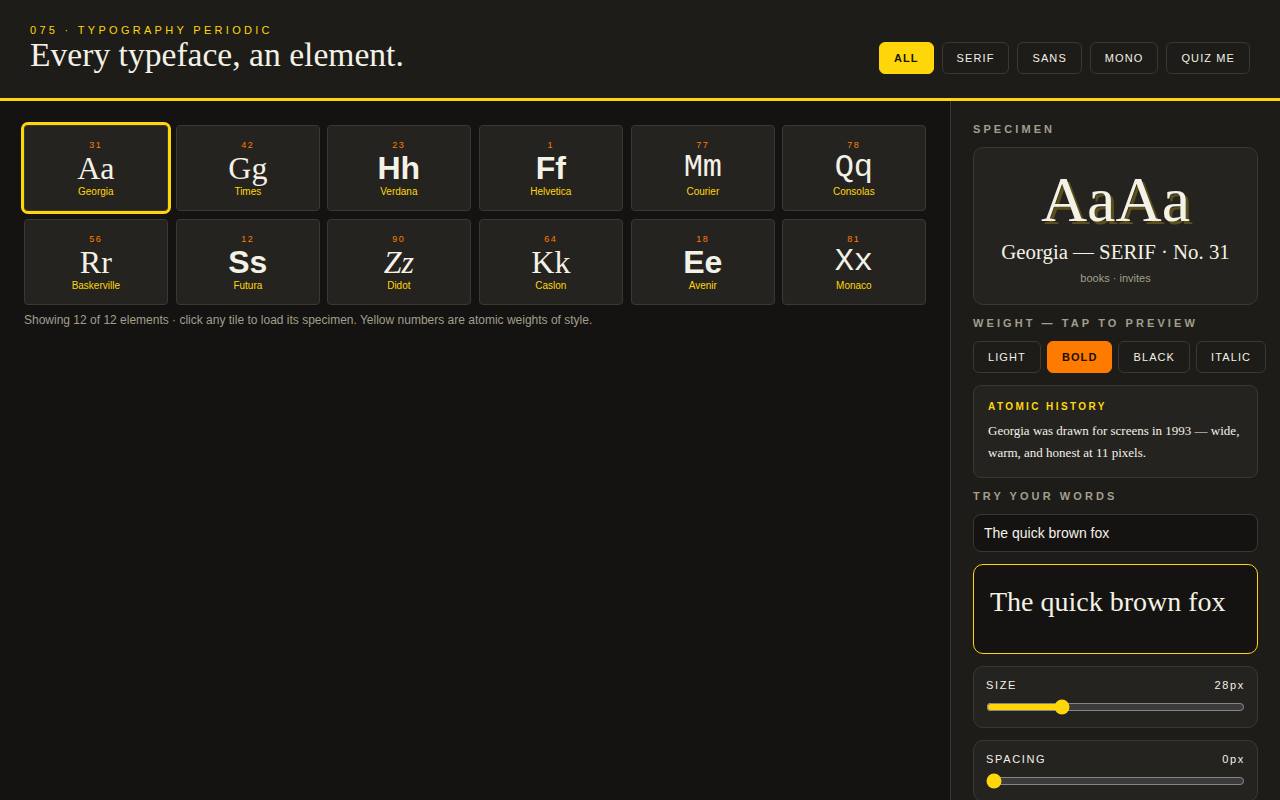Filter by SANS typefaces

(x=1049, y=58)
